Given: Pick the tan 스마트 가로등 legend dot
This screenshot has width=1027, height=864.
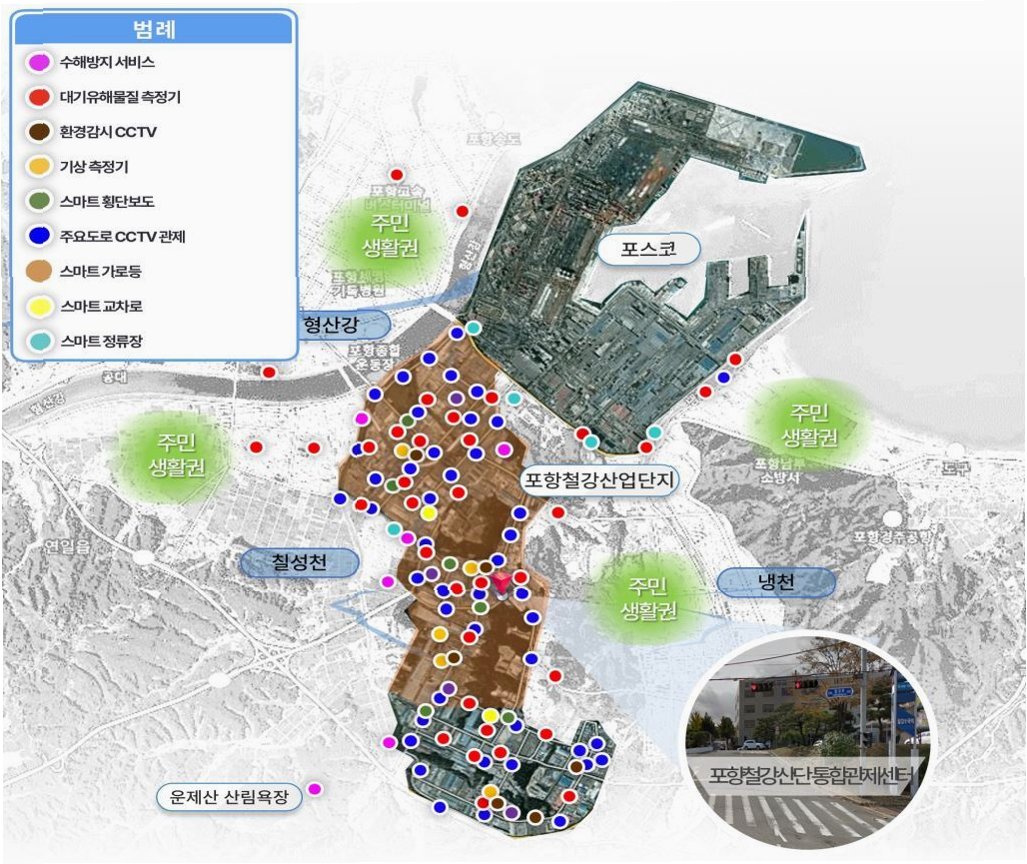Looking at the screenshot, I should pos(39,271).
